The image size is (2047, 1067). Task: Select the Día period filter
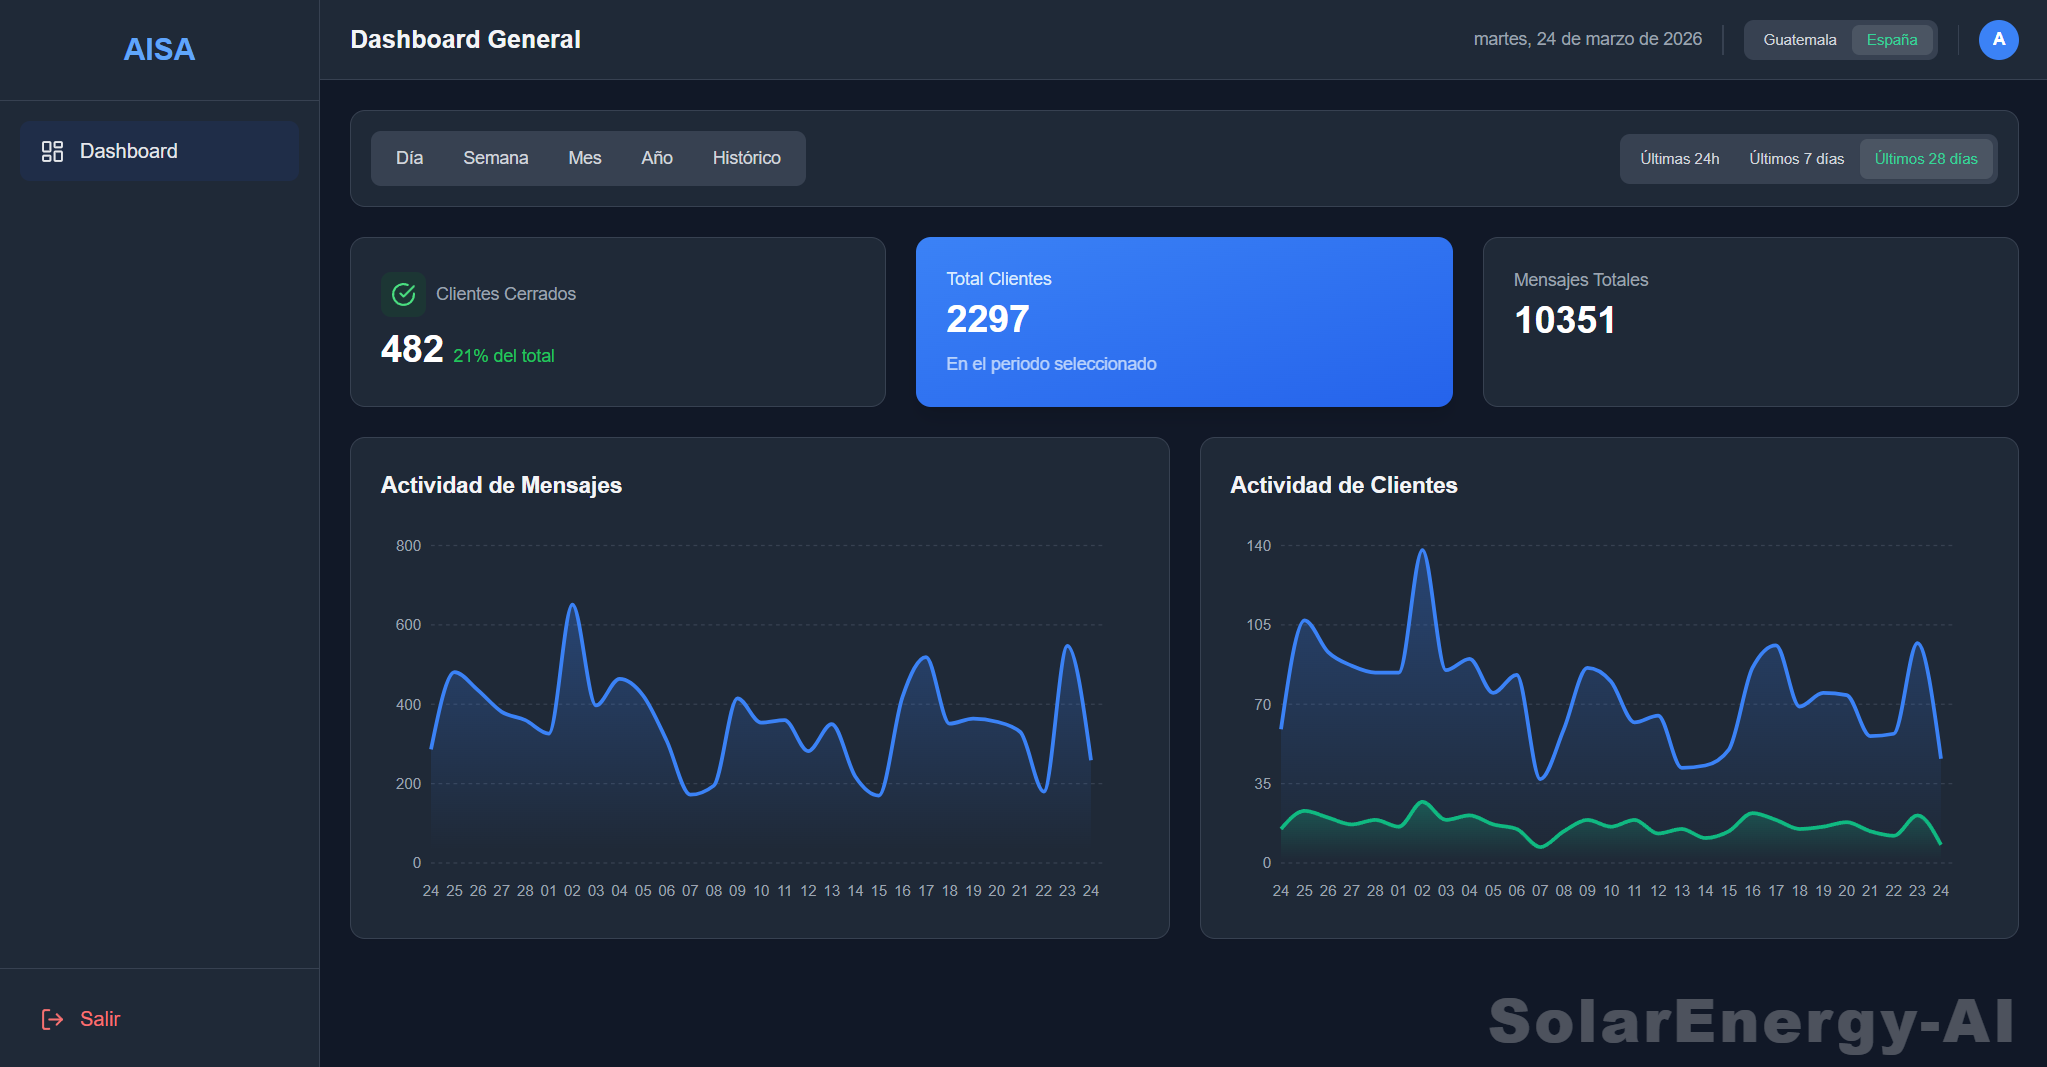pos(409,157)
